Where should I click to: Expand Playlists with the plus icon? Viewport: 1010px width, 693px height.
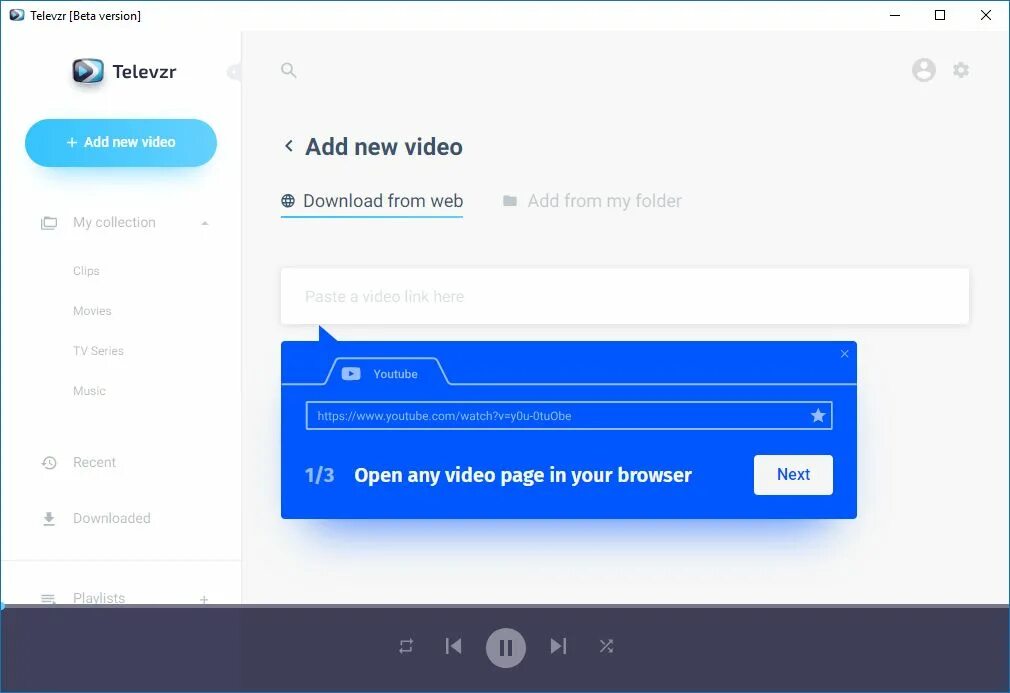coord(204,600)
